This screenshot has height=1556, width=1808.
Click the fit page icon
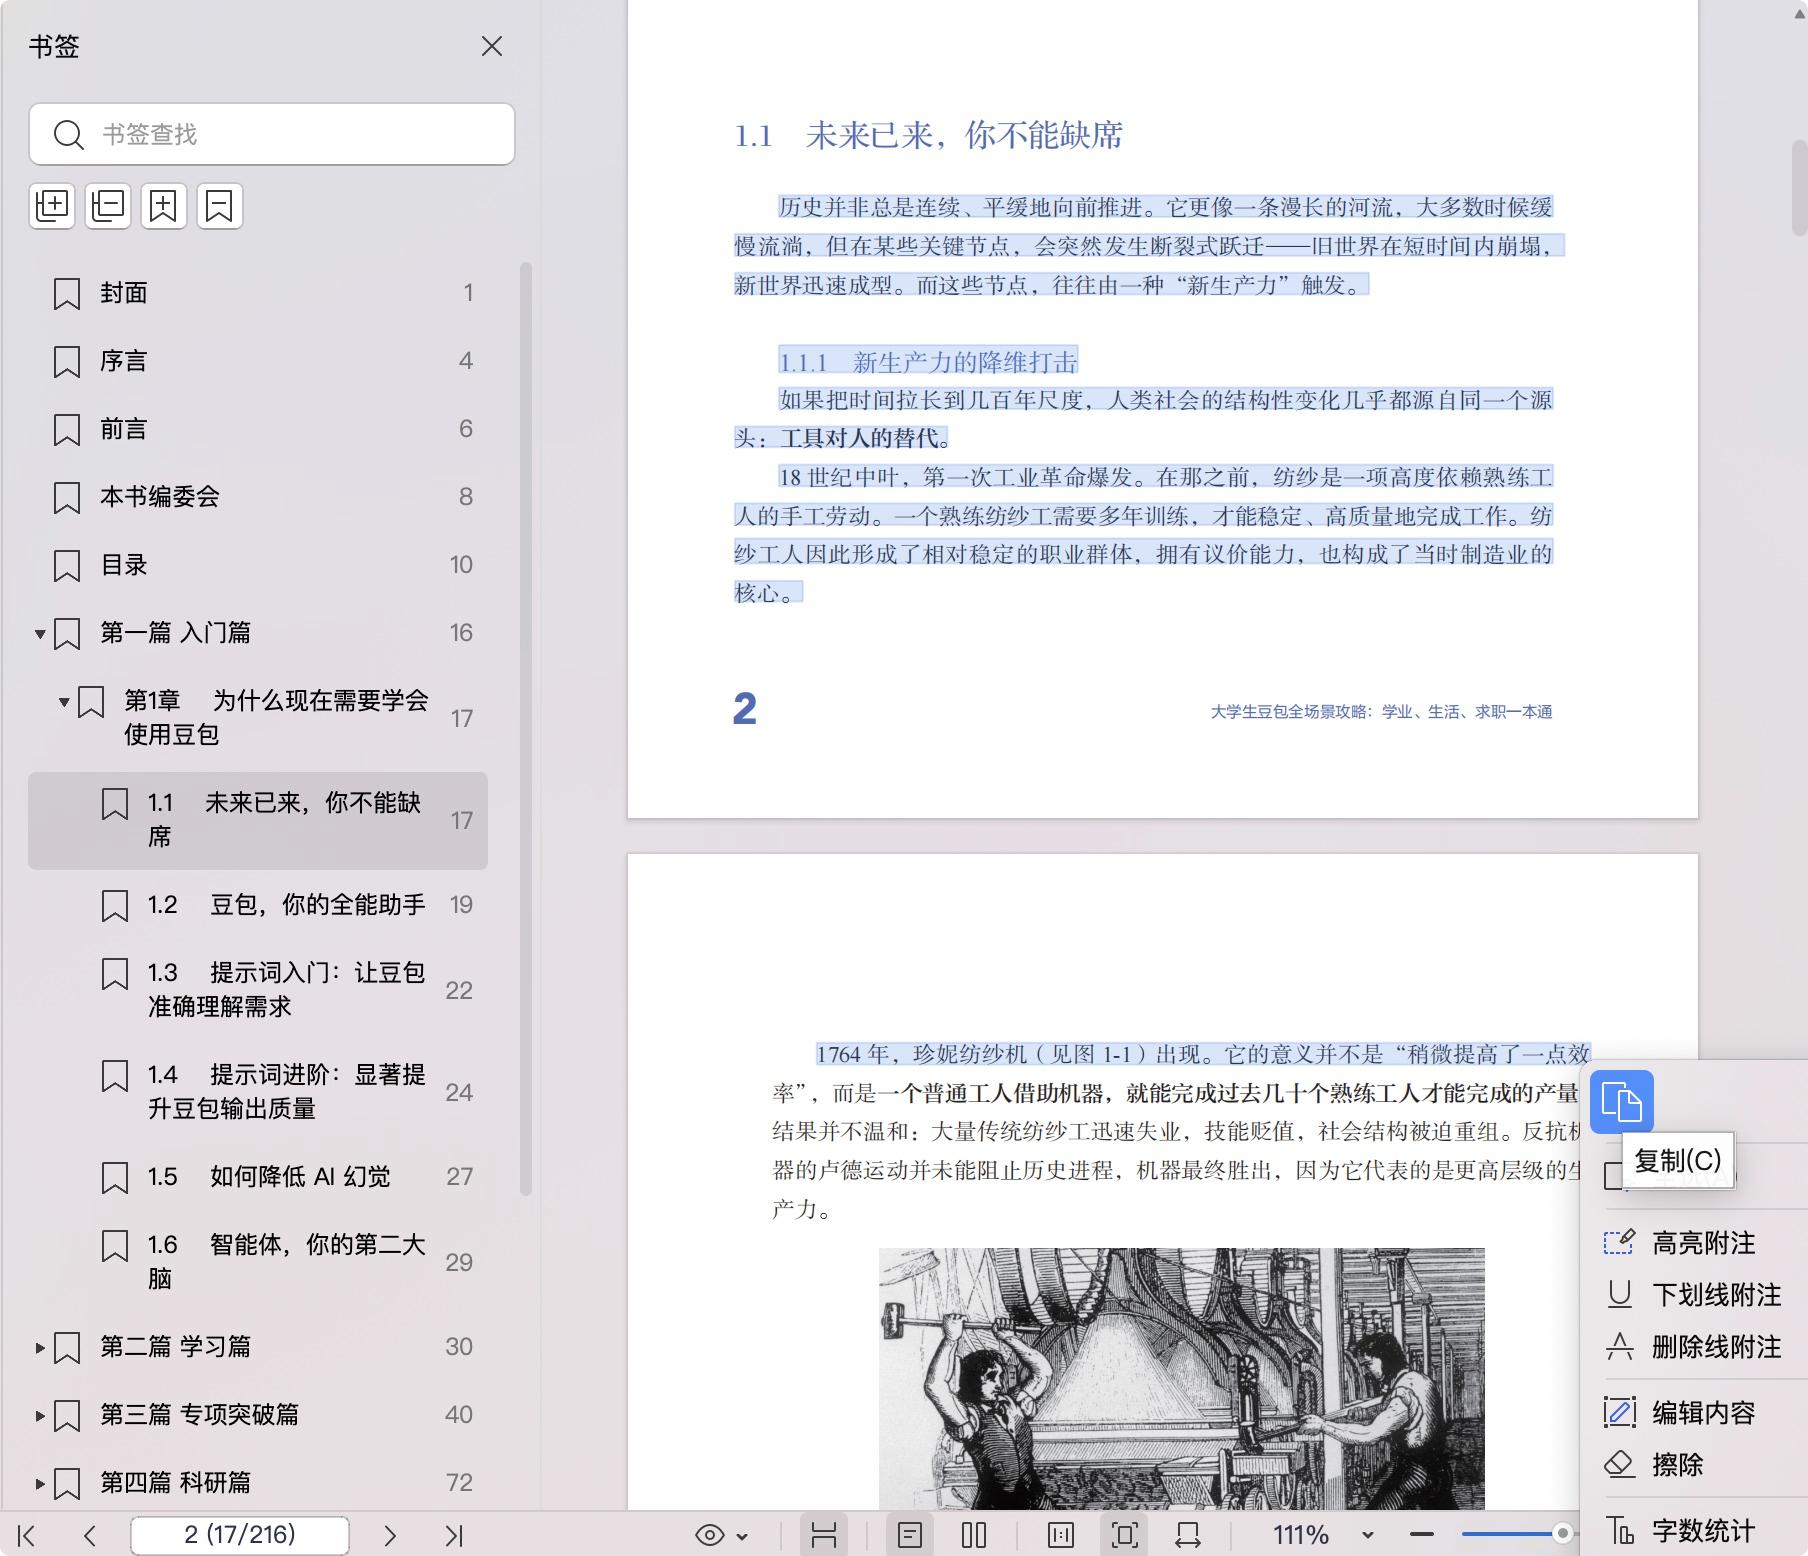click(1125, 1535)
